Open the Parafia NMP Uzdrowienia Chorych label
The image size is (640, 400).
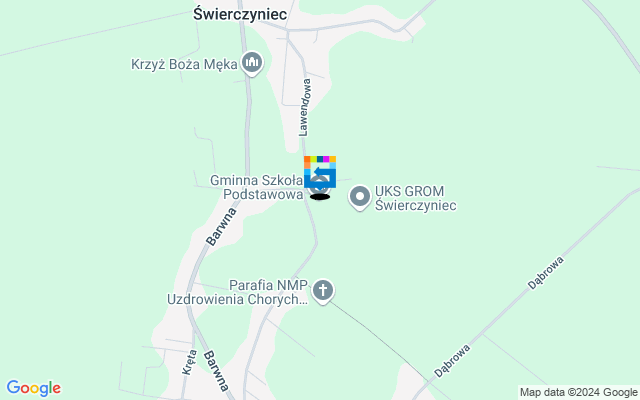coord(237,292)
